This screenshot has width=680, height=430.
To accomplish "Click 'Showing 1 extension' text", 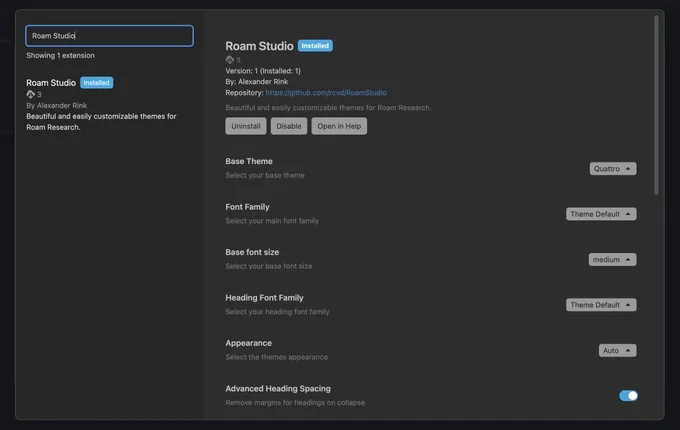I will 60,55.
